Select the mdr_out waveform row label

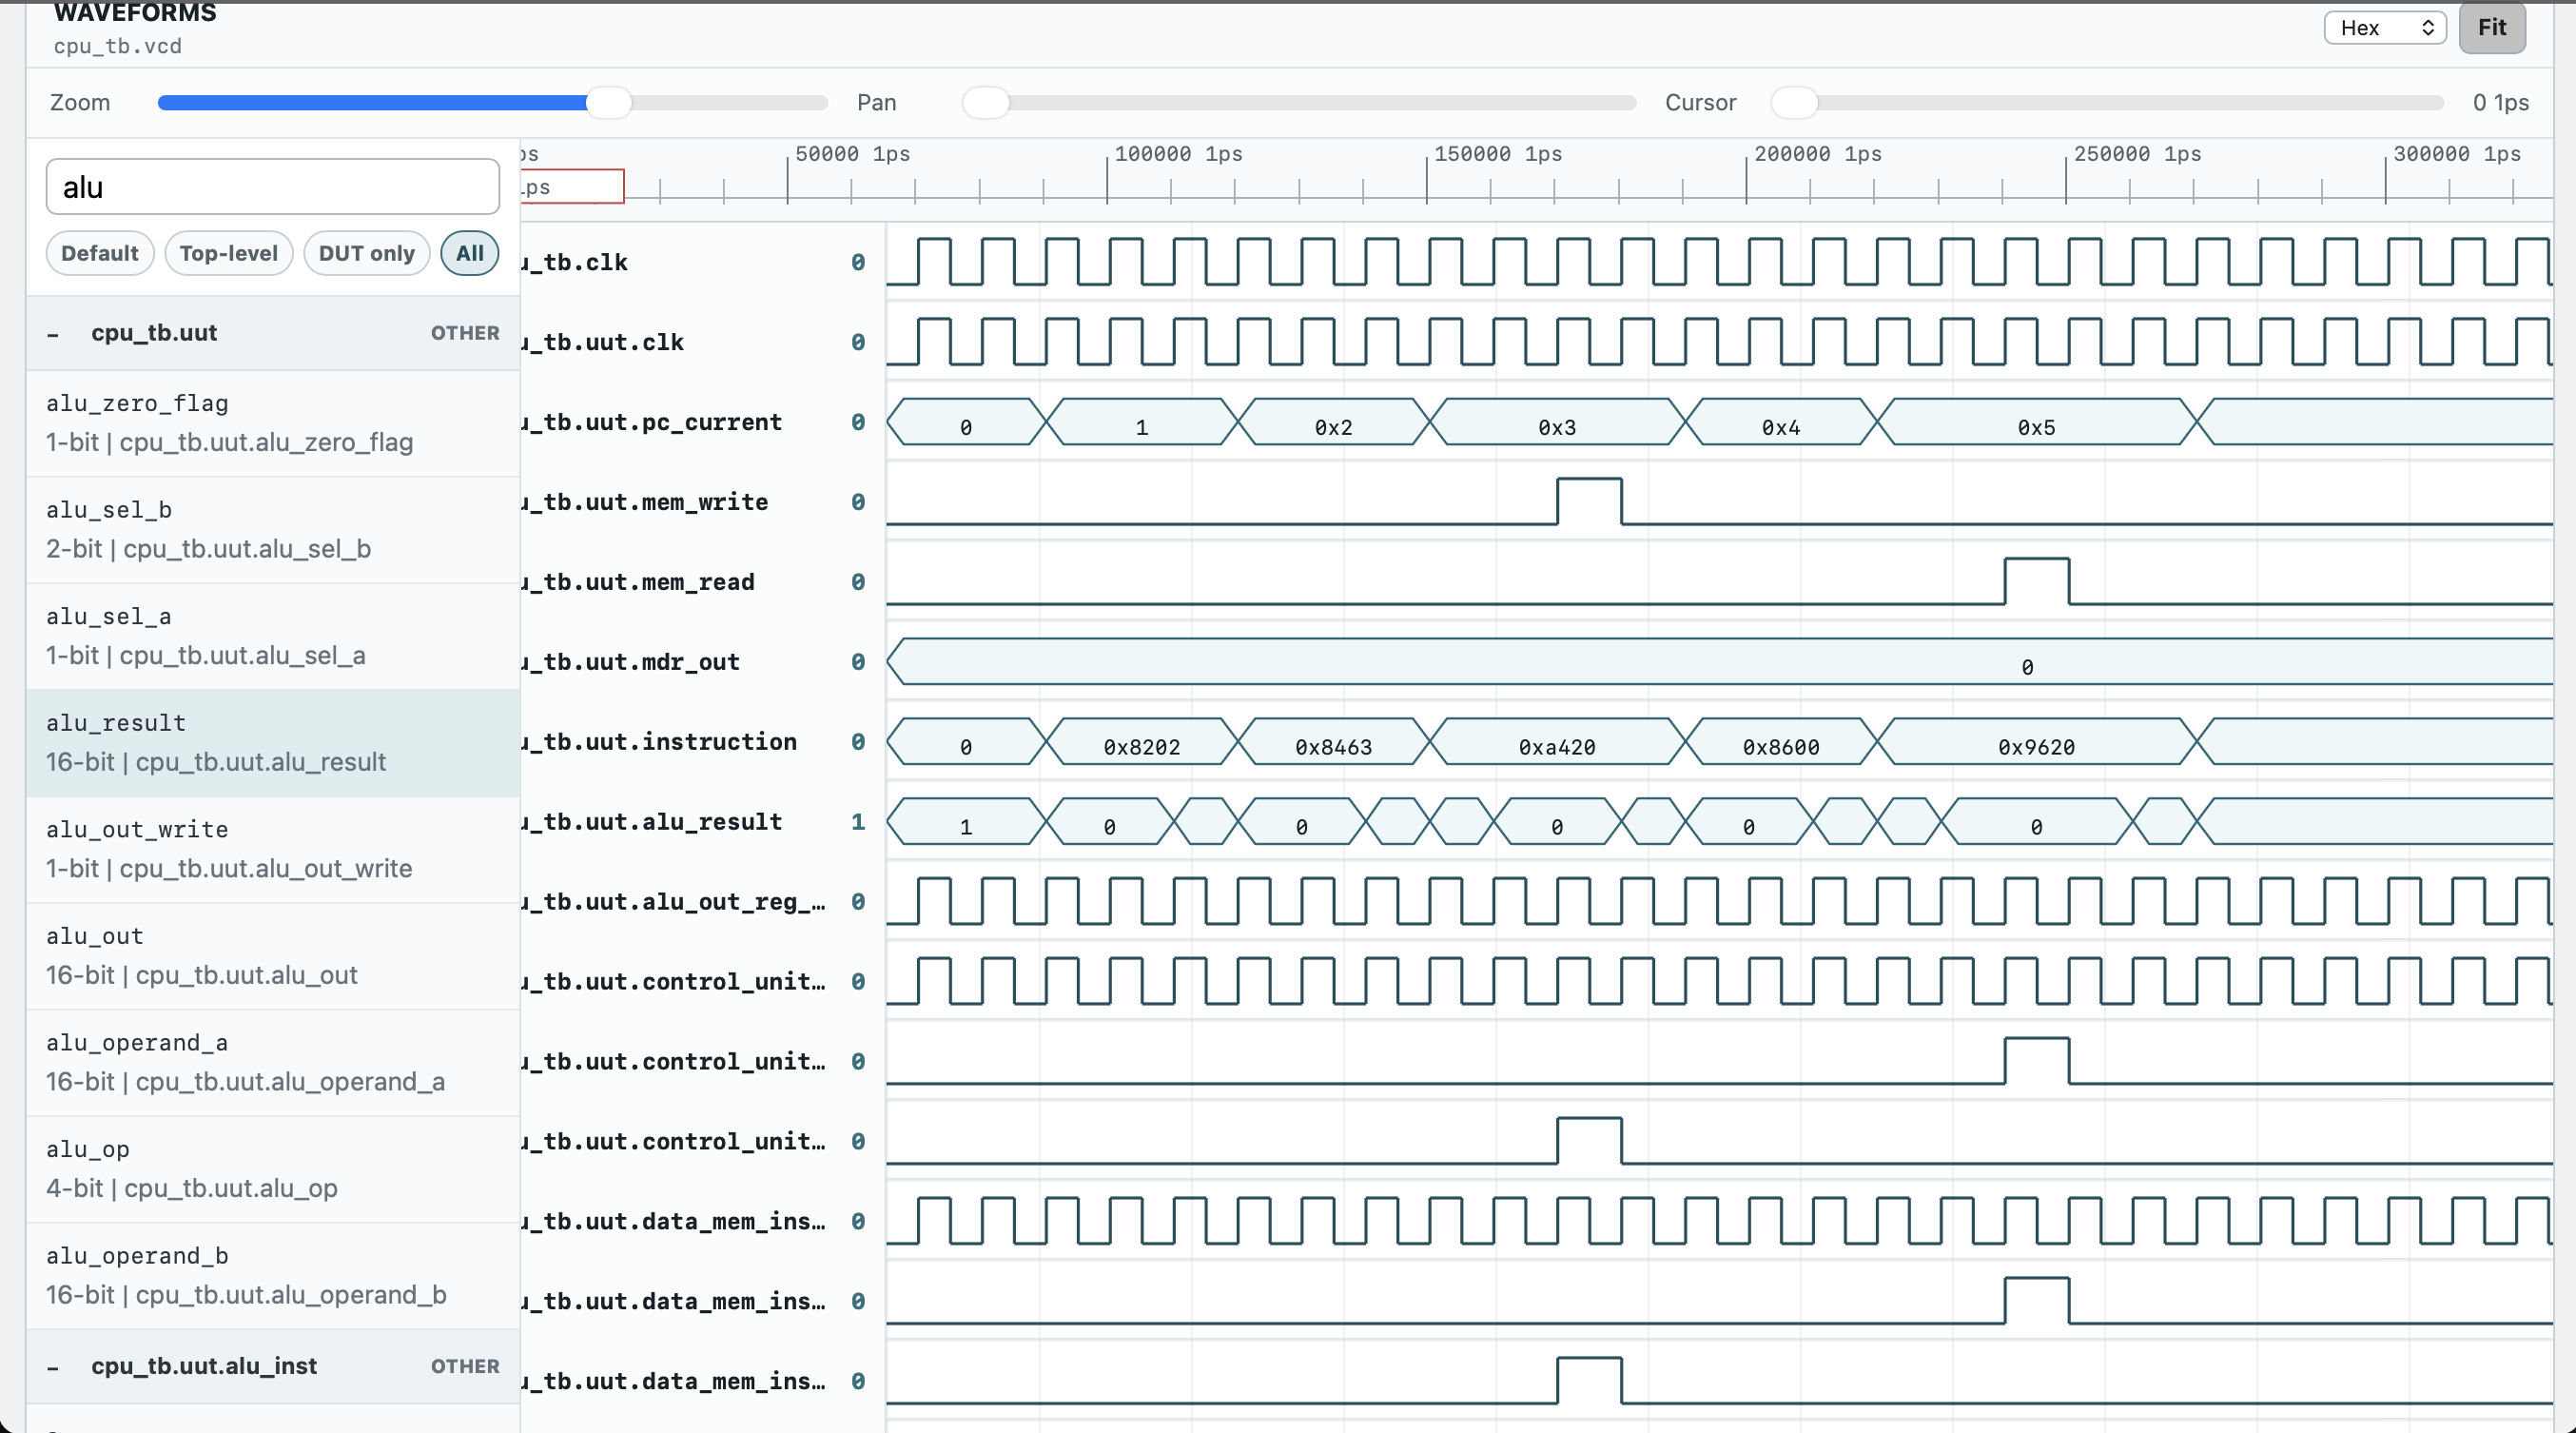[631, 663]
